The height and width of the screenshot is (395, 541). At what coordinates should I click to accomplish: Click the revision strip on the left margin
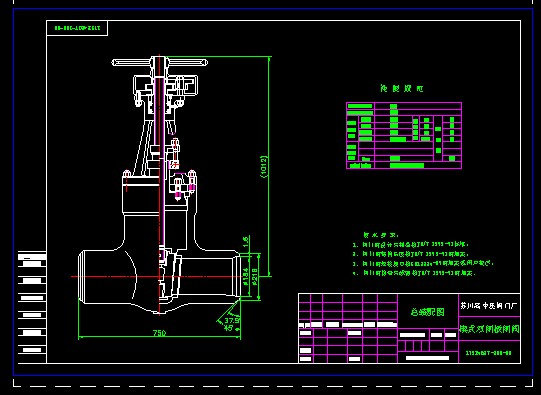click(32, 307)
